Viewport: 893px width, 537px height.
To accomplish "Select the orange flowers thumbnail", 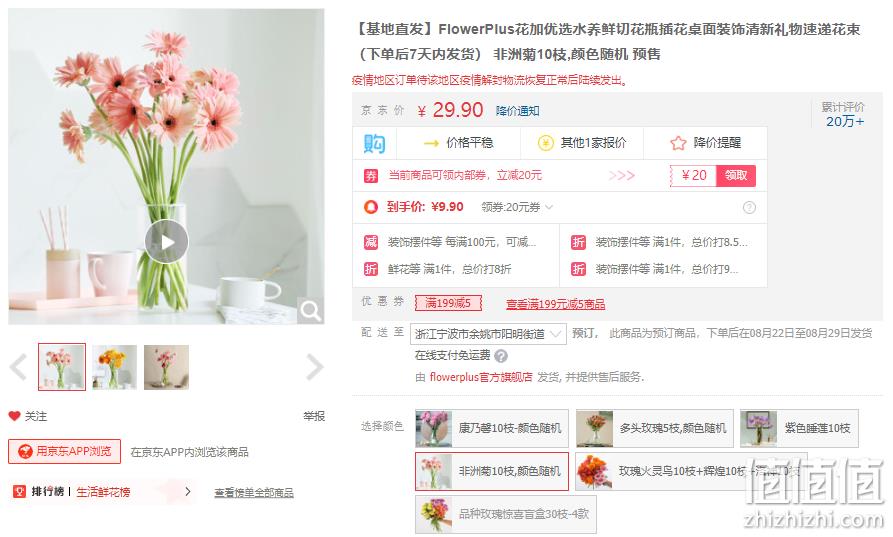I will tap(114, 367).
